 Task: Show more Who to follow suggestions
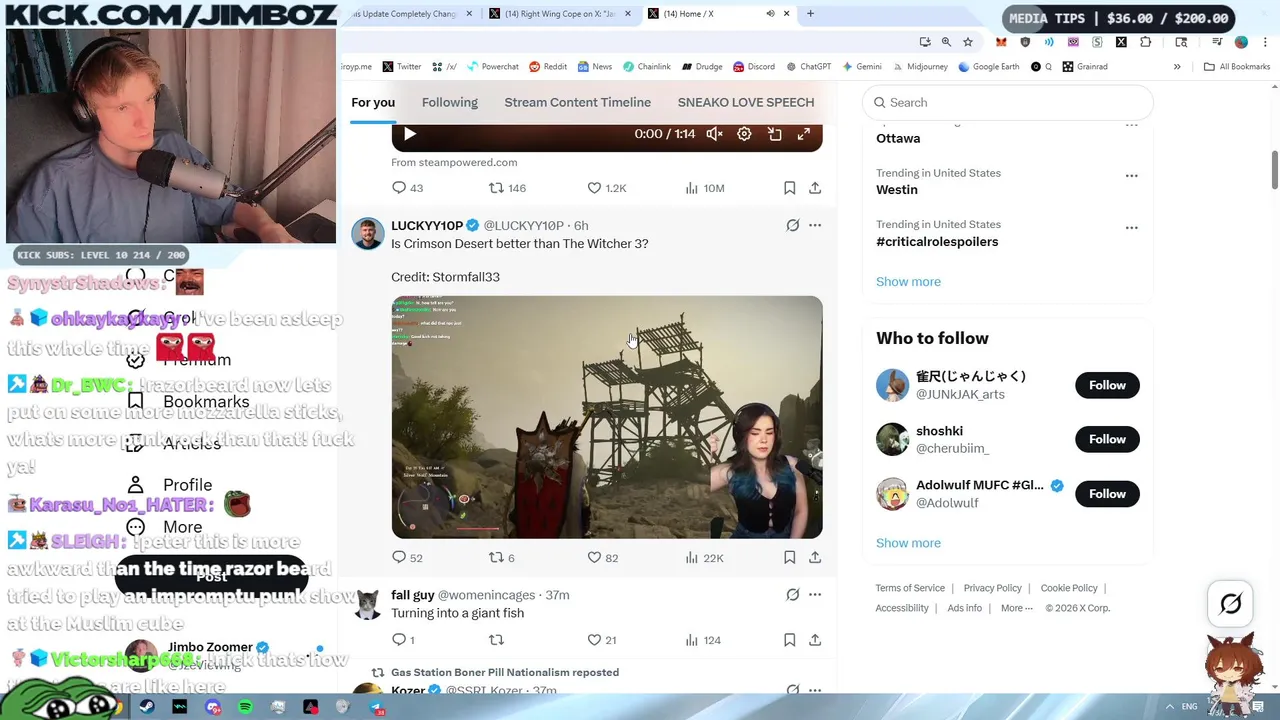coord(908,543)
